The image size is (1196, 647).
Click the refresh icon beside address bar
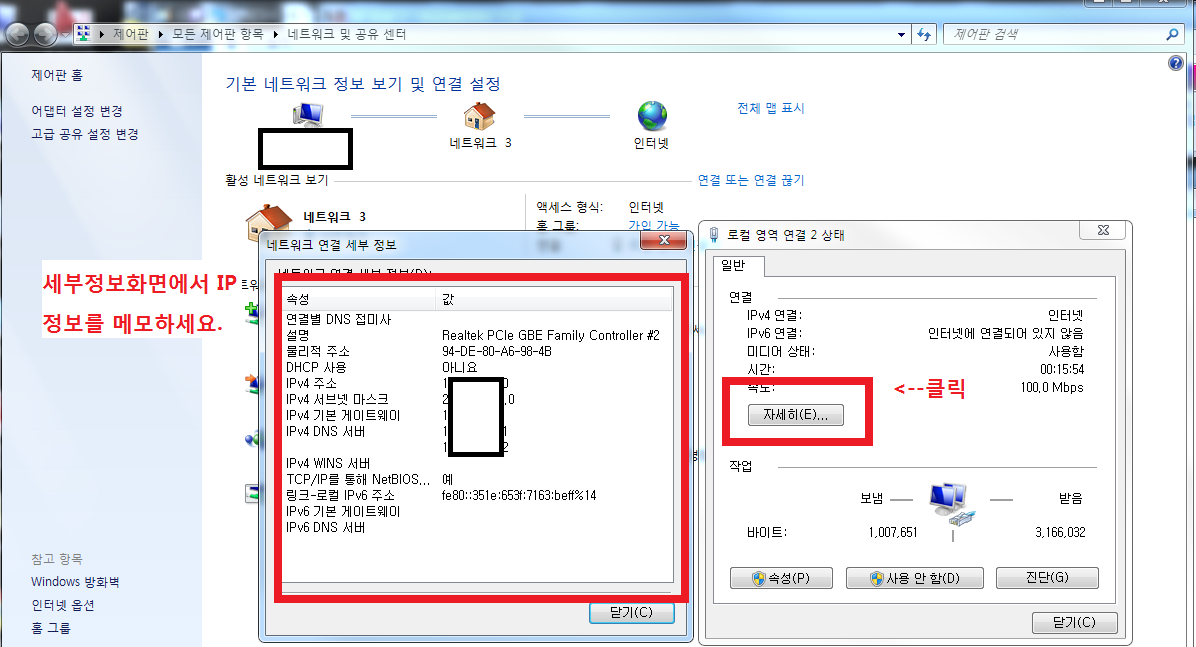(x=924, y=34)
